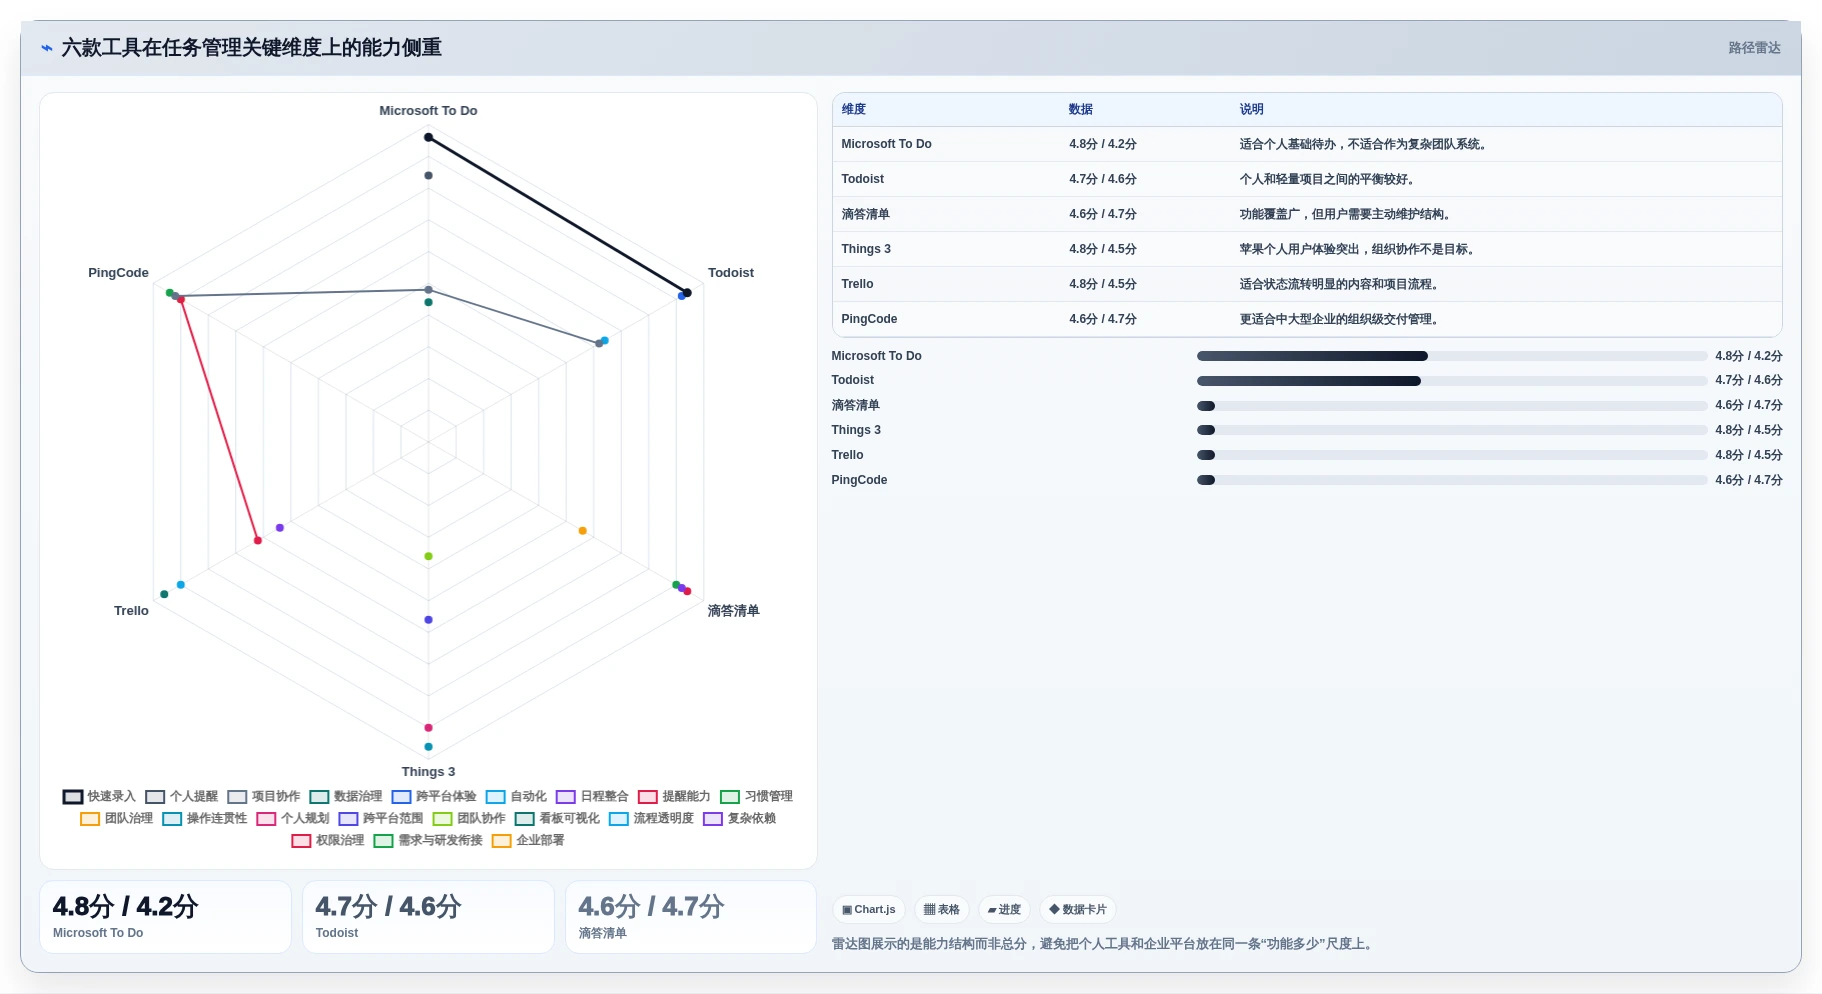The image size is (1822, 994).
Task: Open the 滴答清单 score card
Action: (x=691, y=917)
